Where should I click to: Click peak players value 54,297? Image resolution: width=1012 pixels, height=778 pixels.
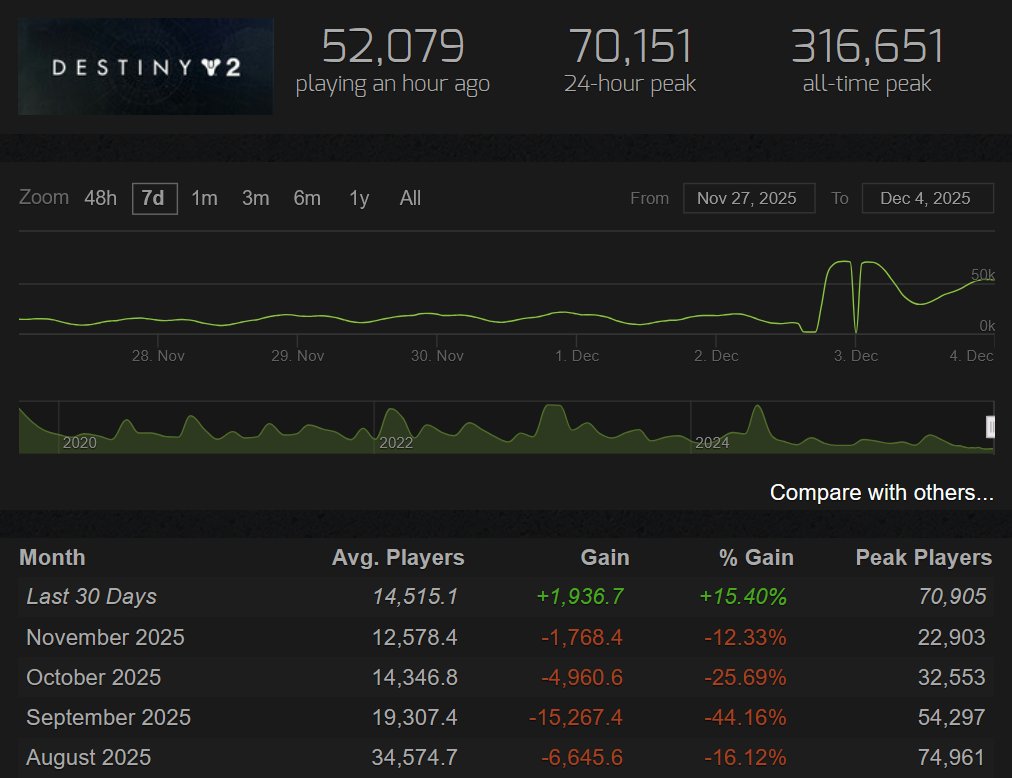[x=952, y=718]
